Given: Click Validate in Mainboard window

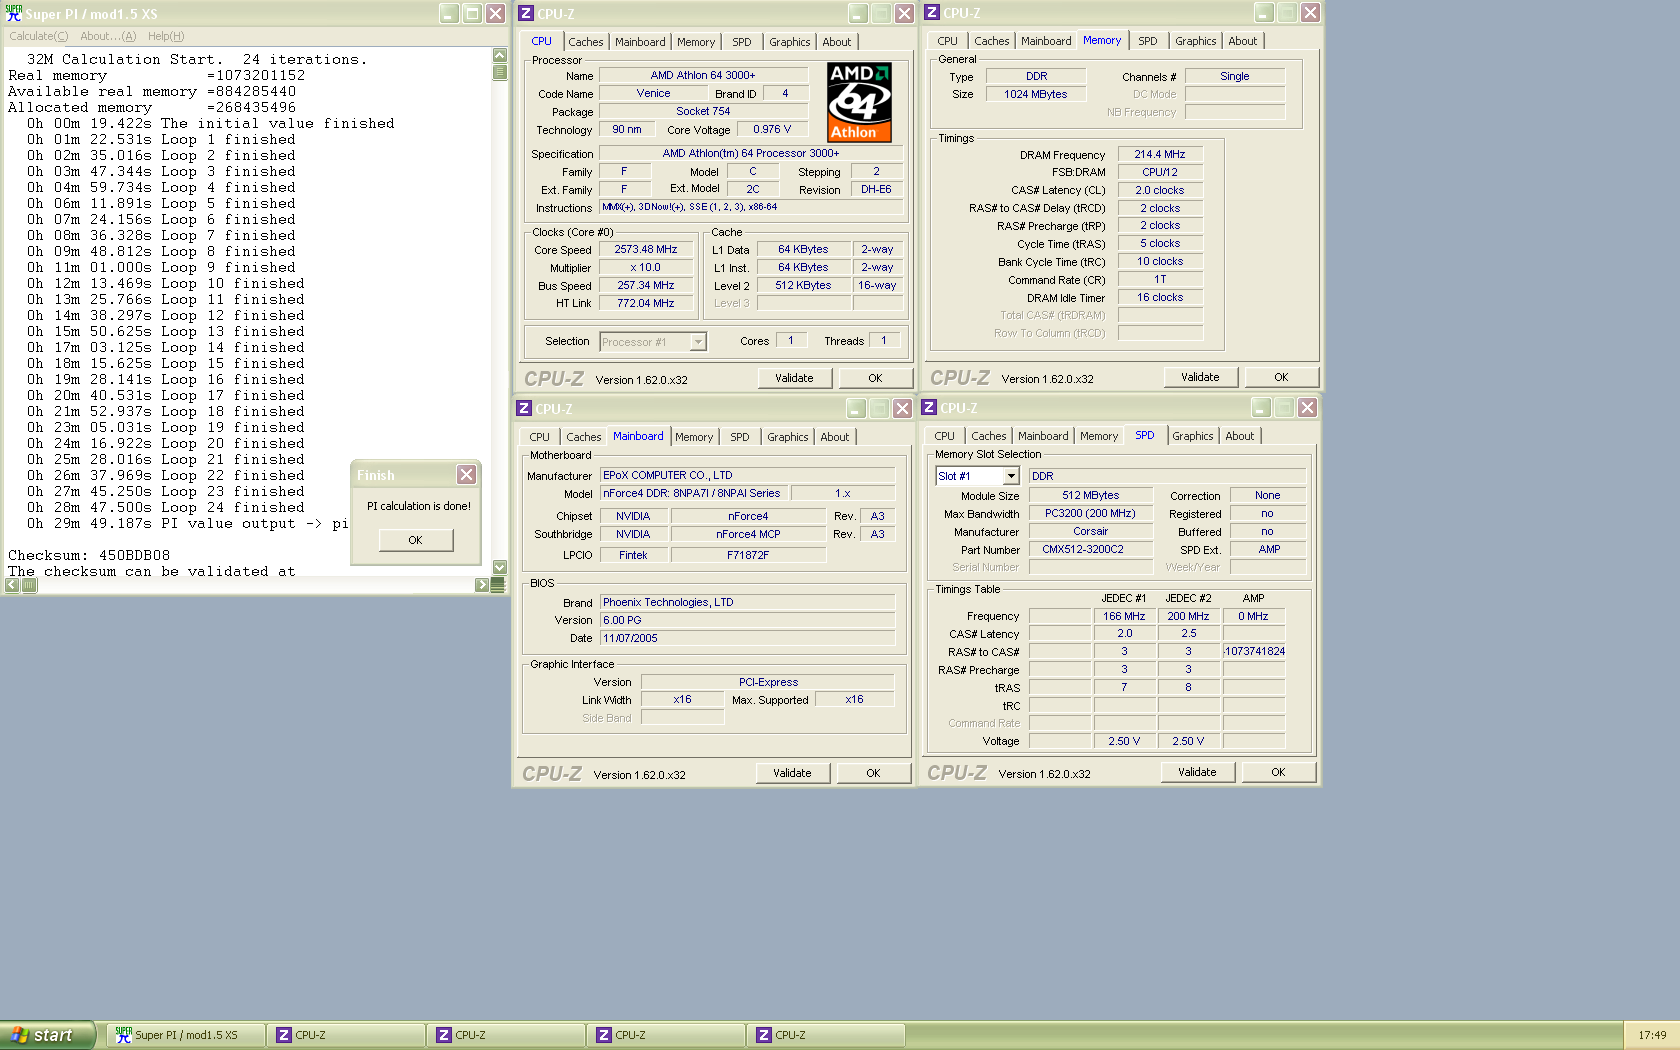Looking at the screenshot, I should [x=792, y=773].
